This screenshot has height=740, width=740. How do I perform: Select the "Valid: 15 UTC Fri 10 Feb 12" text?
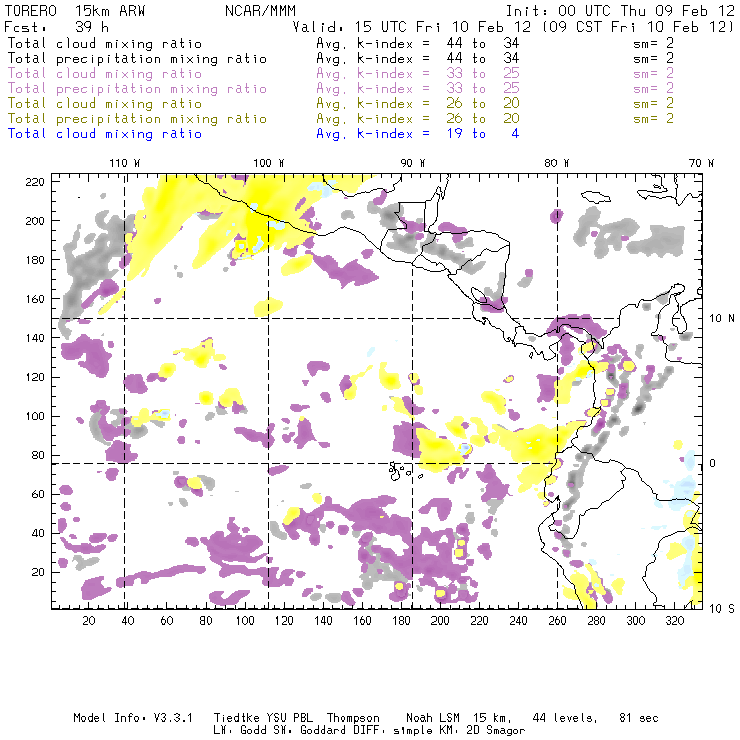click(x=412, y=26)
